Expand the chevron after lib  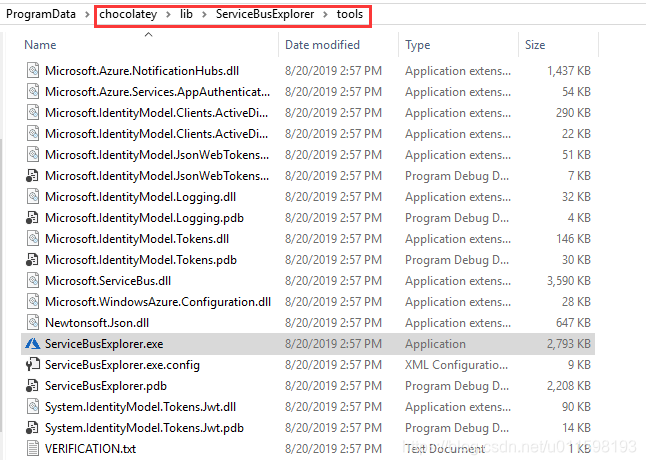pyautogui.click(x=204, y=15)
